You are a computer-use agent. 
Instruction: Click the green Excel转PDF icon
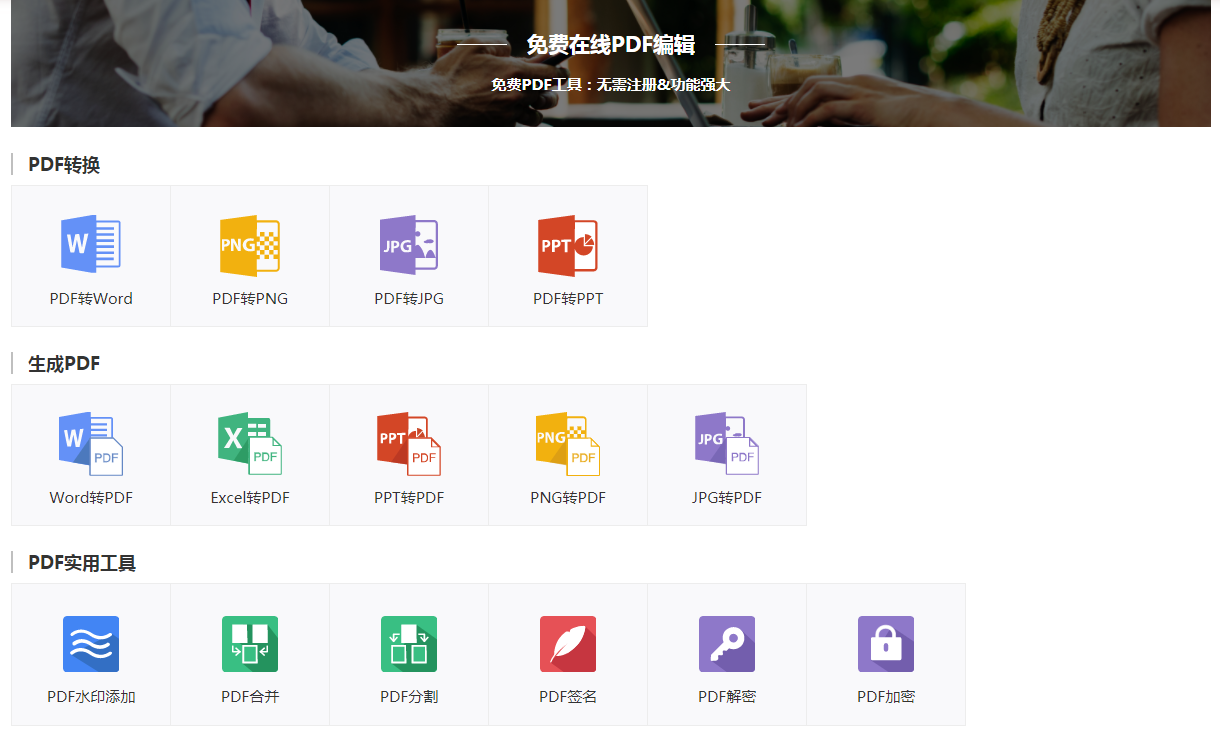[x=250, y=443]
